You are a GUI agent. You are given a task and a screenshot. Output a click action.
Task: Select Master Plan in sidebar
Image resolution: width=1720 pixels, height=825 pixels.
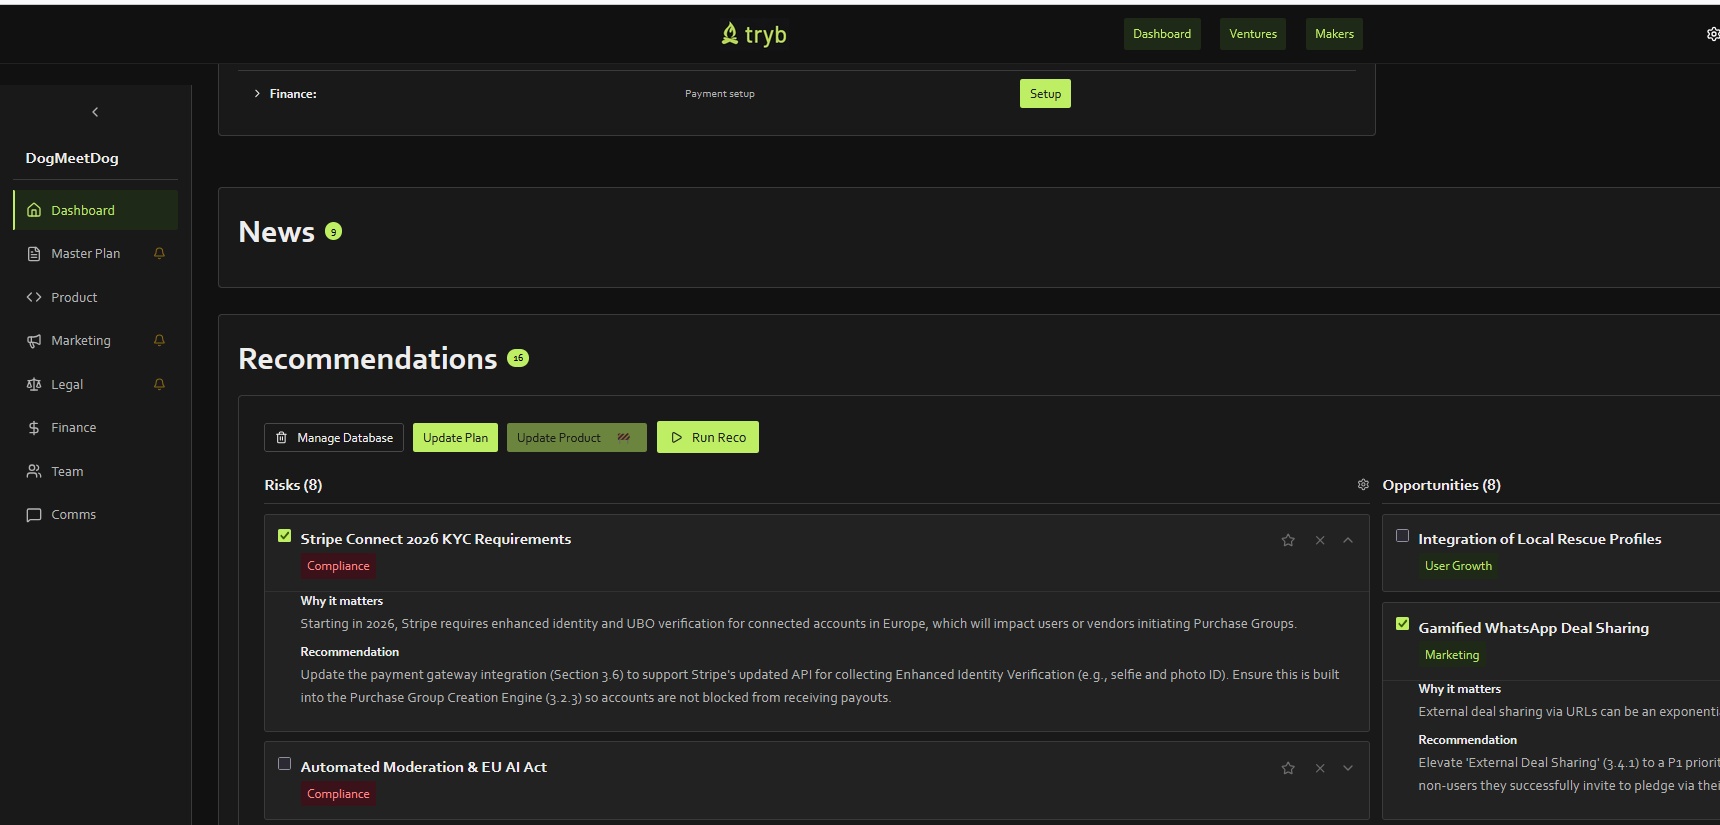click(96, 254)
